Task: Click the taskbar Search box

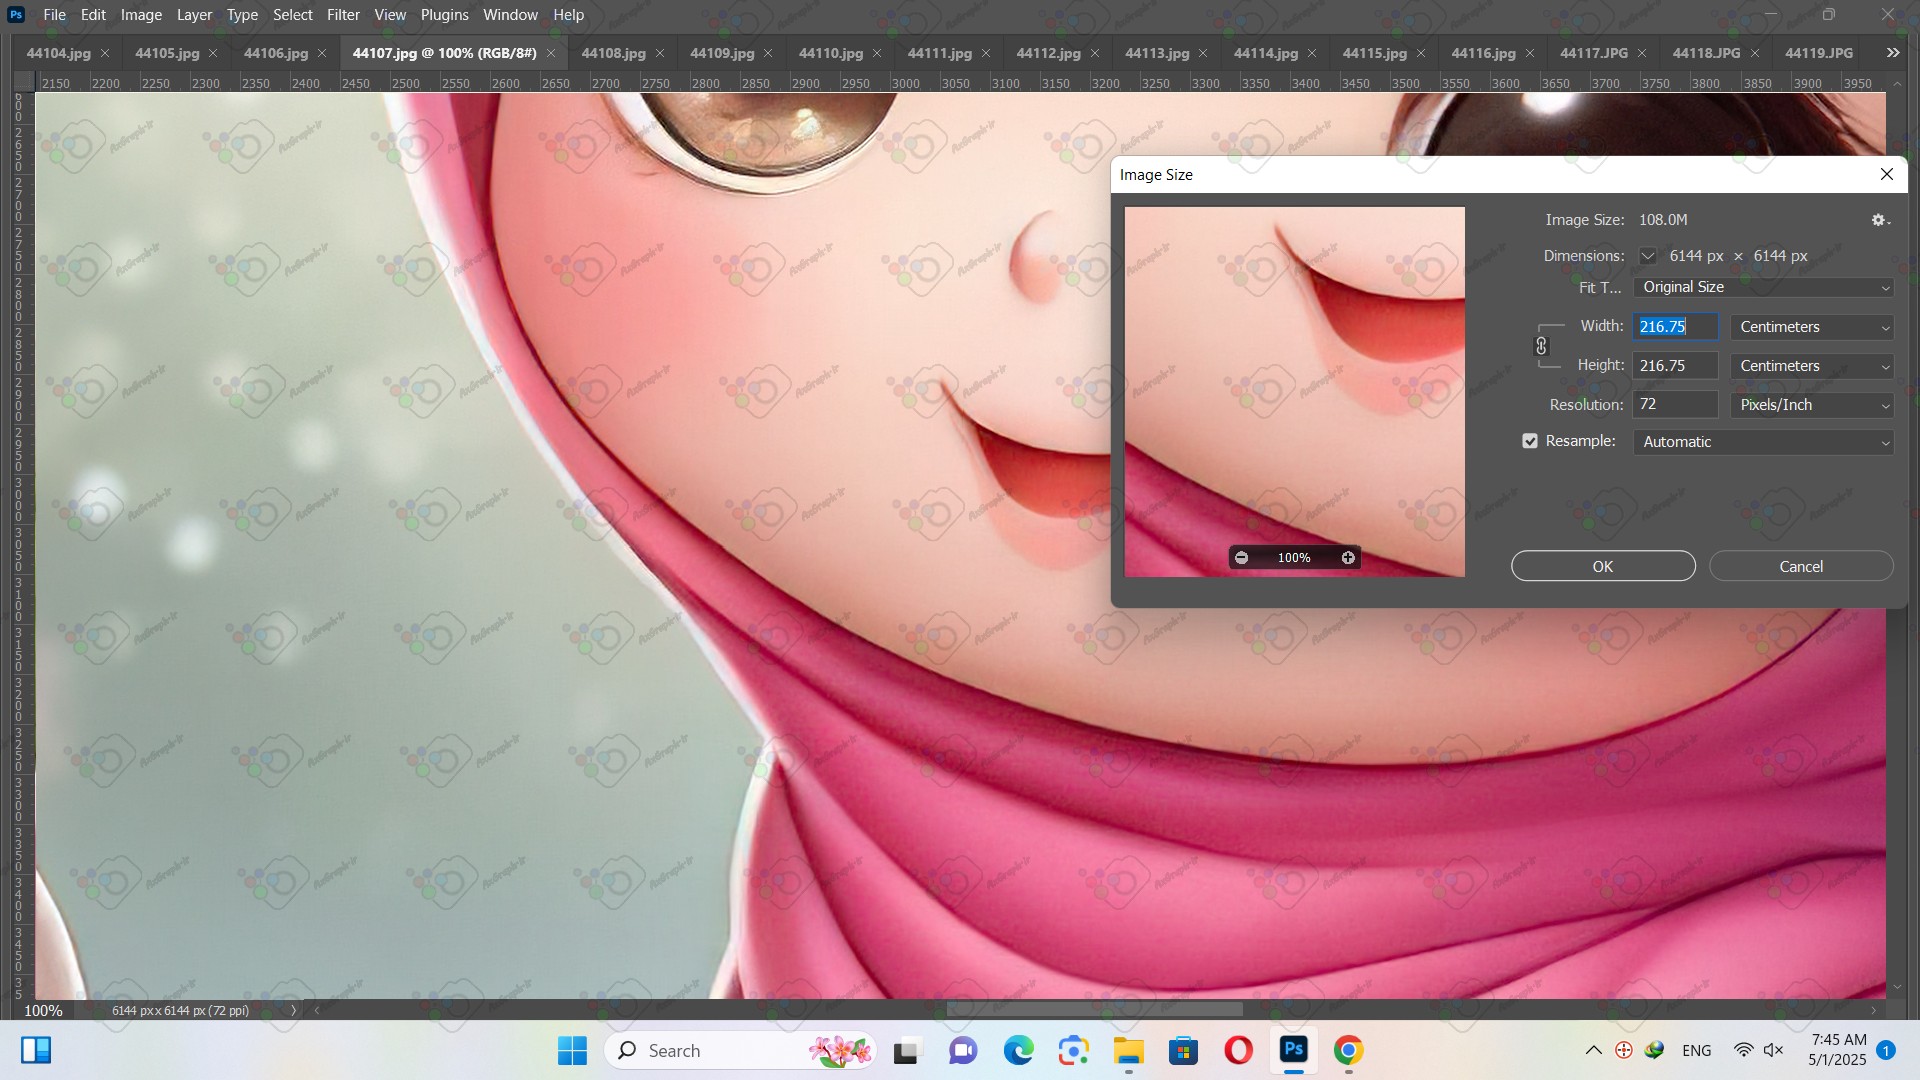Action: 740,1050
